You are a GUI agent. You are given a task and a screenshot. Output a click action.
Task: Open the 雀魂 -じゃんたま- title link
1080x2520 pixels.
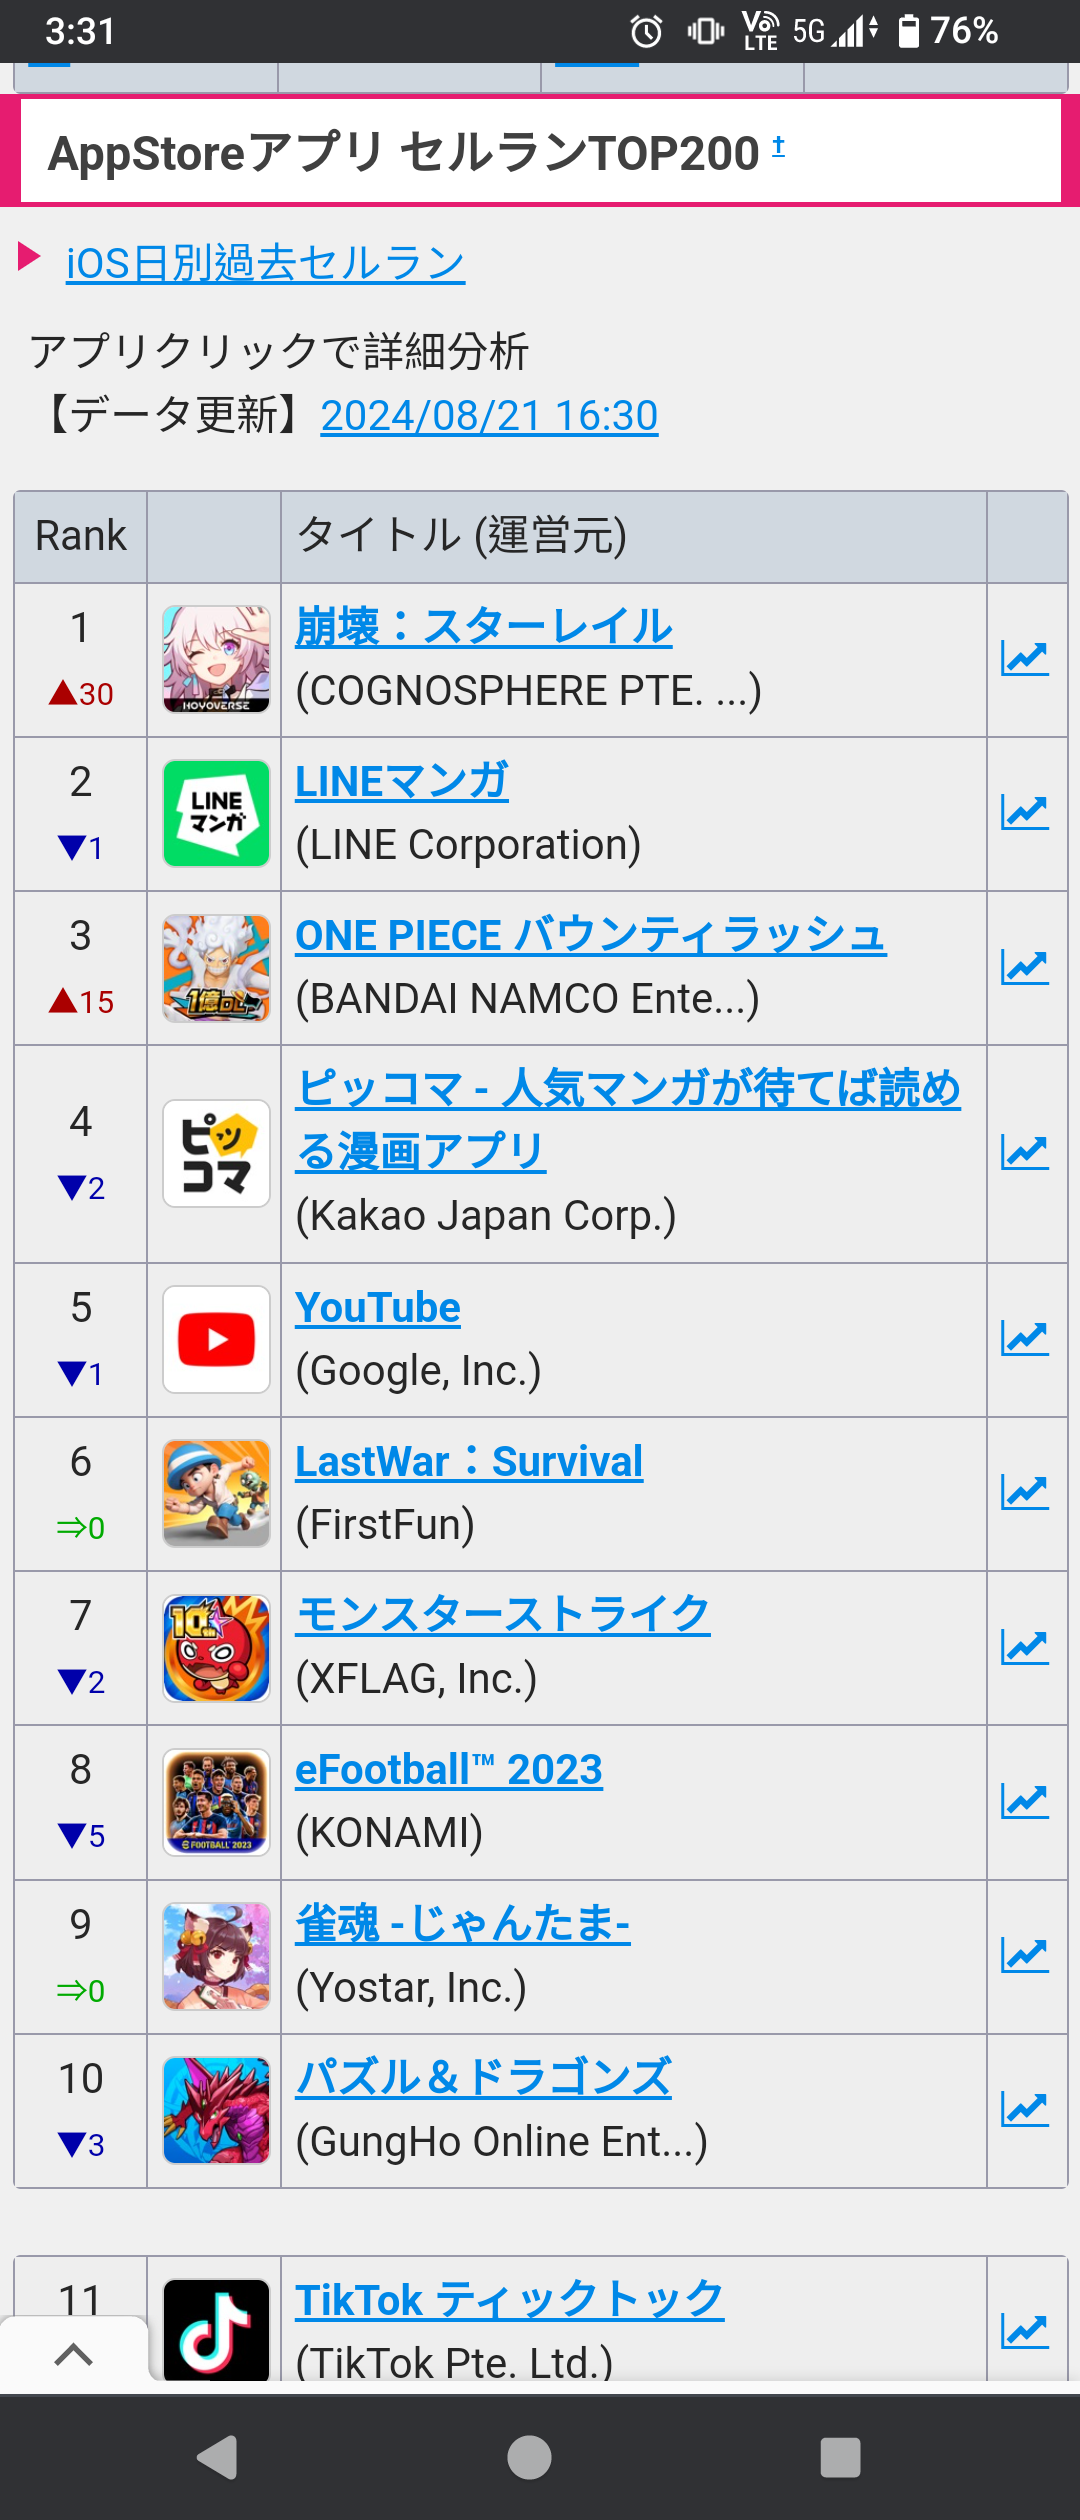pyautogui.click(x=463, y=1923)
